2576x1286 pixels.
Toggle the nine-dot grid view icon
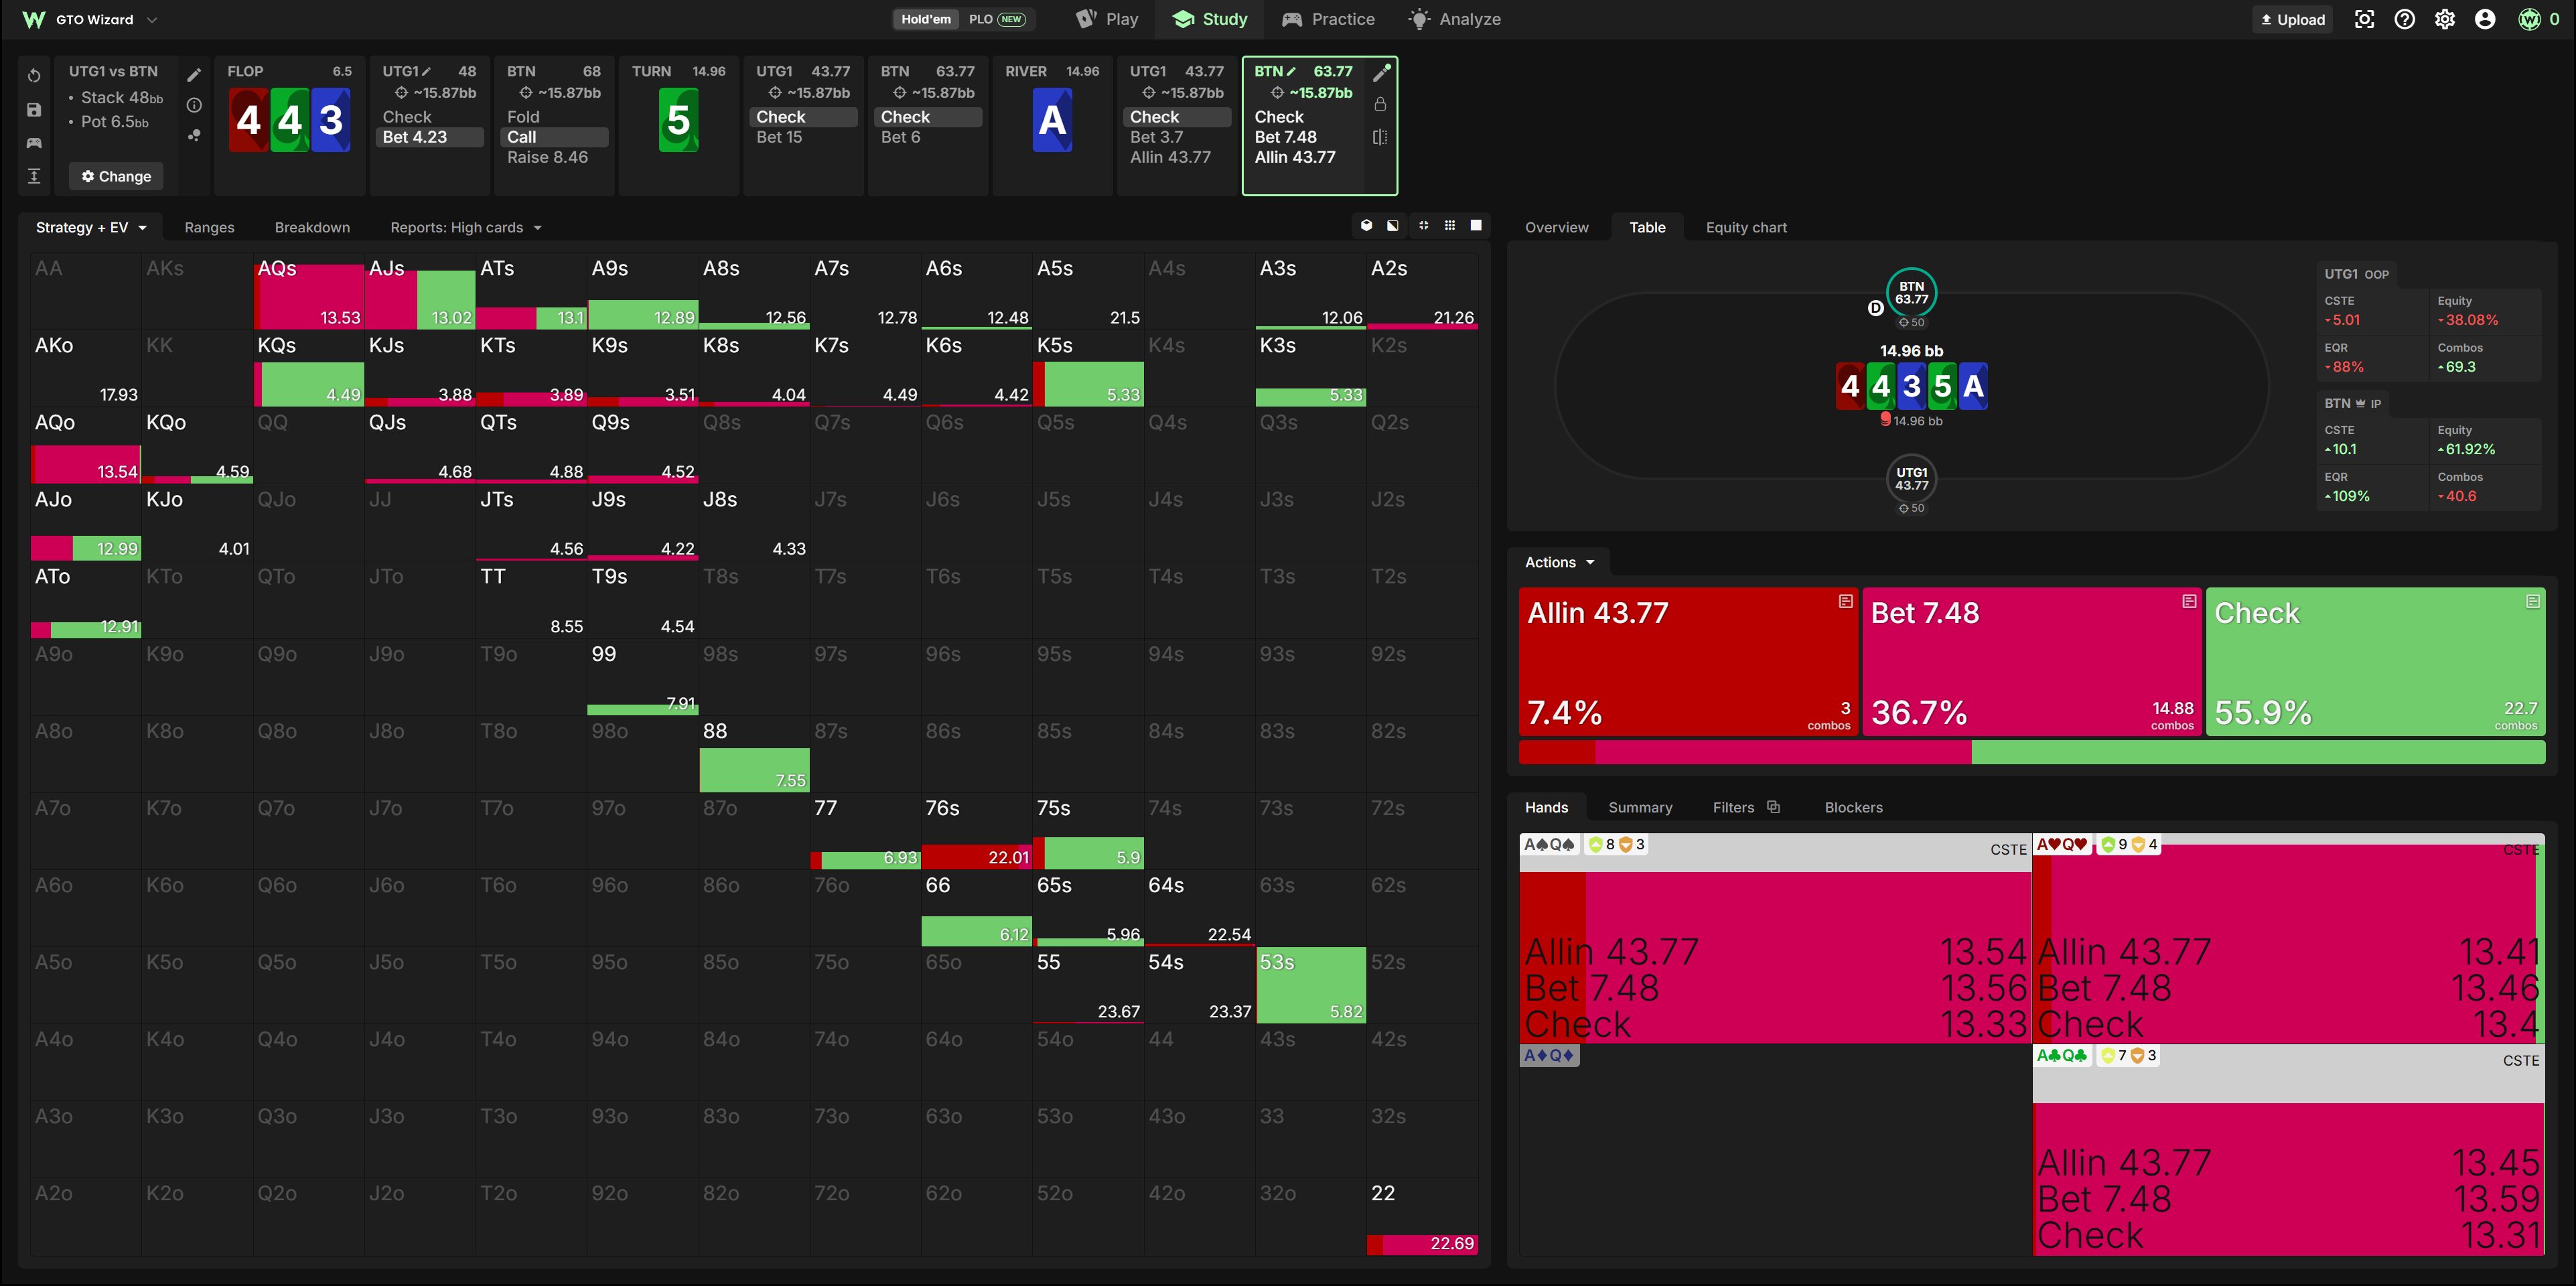1449,226
